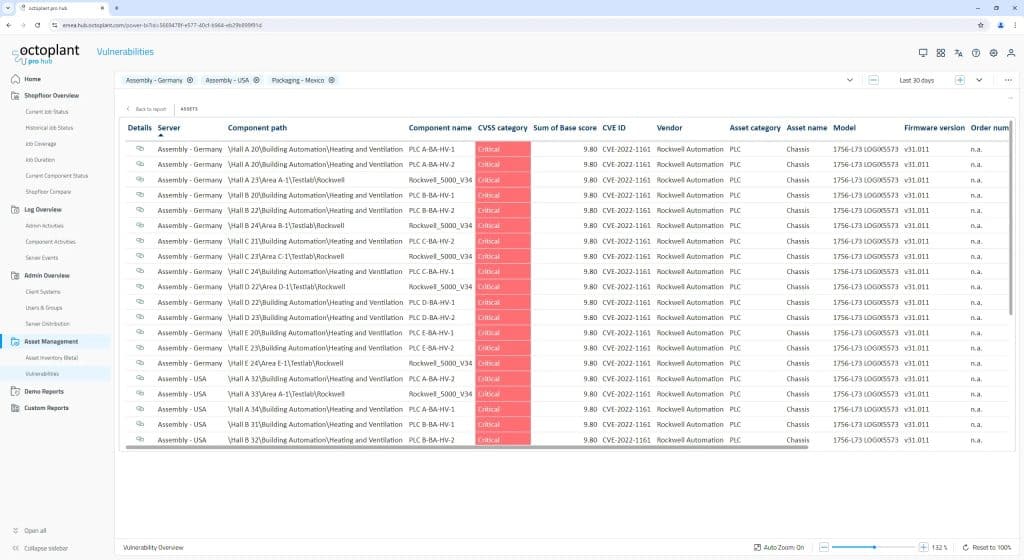Click Reset to 100% button
This screenshot has height=560, width=1024.
click(986, 548)
